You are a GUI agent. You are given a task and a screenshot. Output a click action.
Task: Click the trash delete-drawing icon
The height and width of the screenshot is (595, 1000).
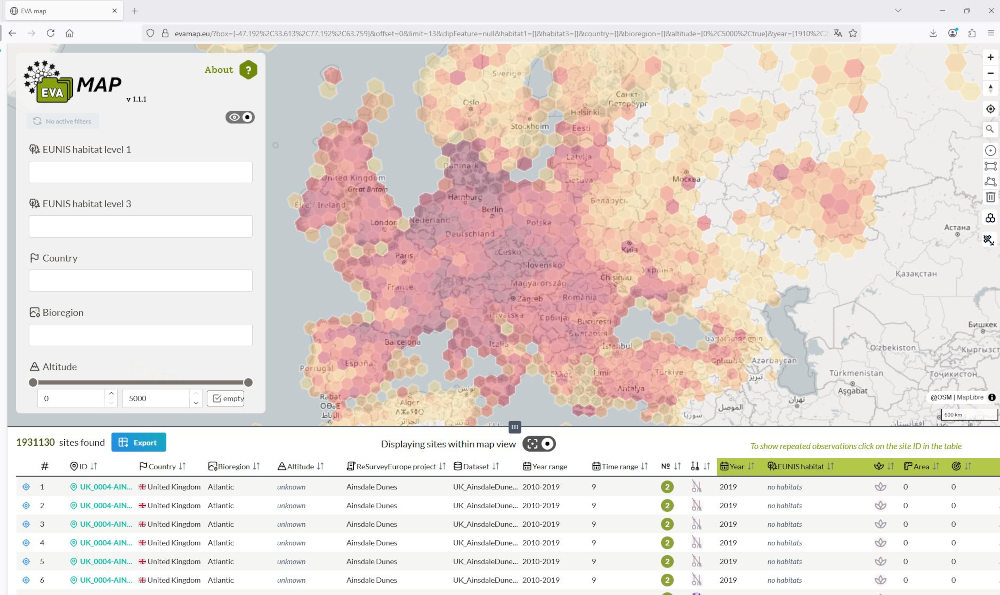pos(990,197)
